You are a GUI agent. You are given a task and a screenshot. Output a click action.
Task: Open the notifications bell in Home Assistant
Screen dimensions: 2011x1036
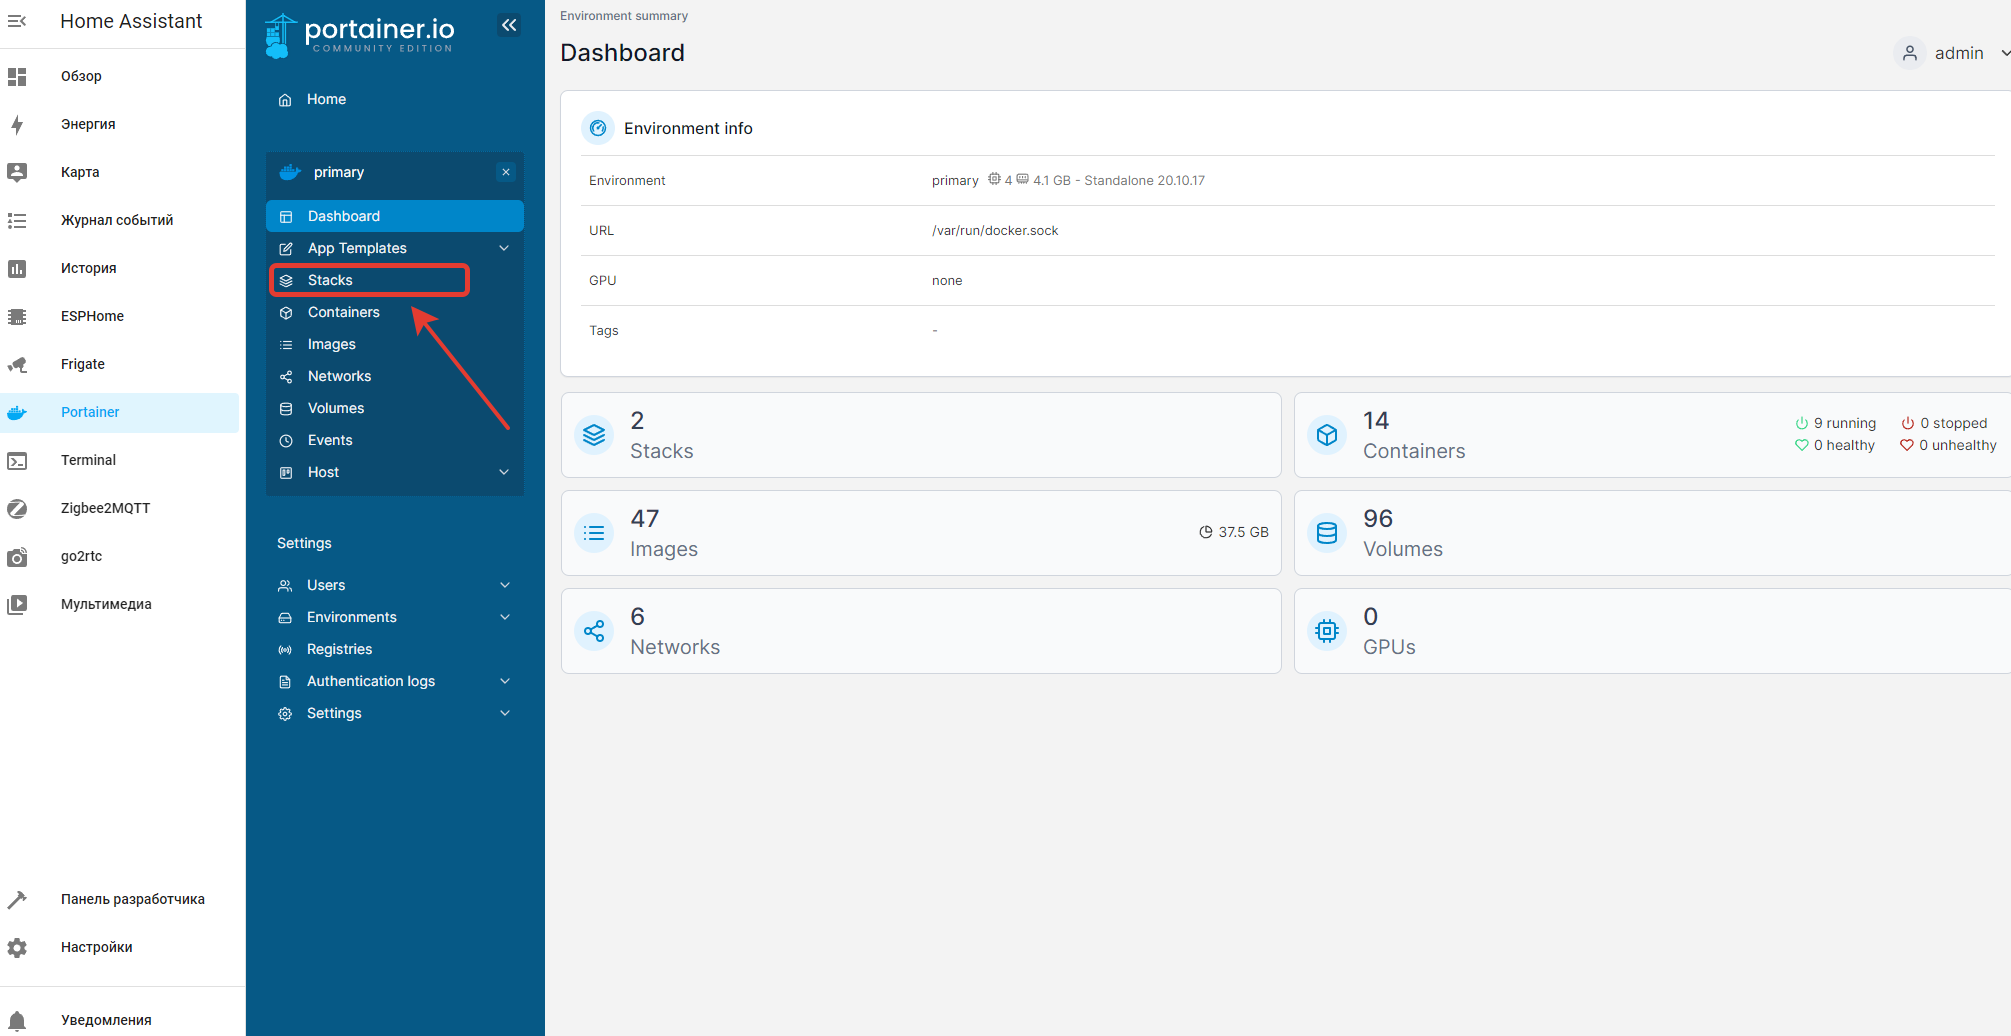click(x=17, y=1020)
